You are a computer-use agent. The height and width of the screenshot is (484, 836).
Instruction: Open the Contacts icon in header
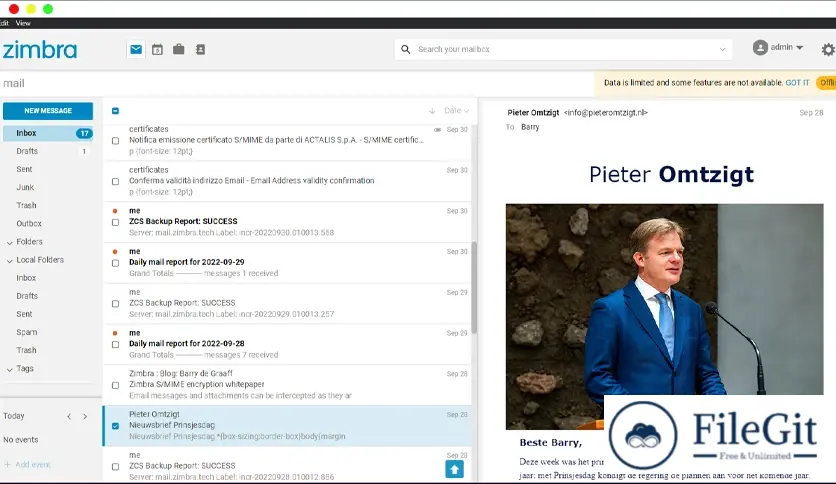point(200,50)
